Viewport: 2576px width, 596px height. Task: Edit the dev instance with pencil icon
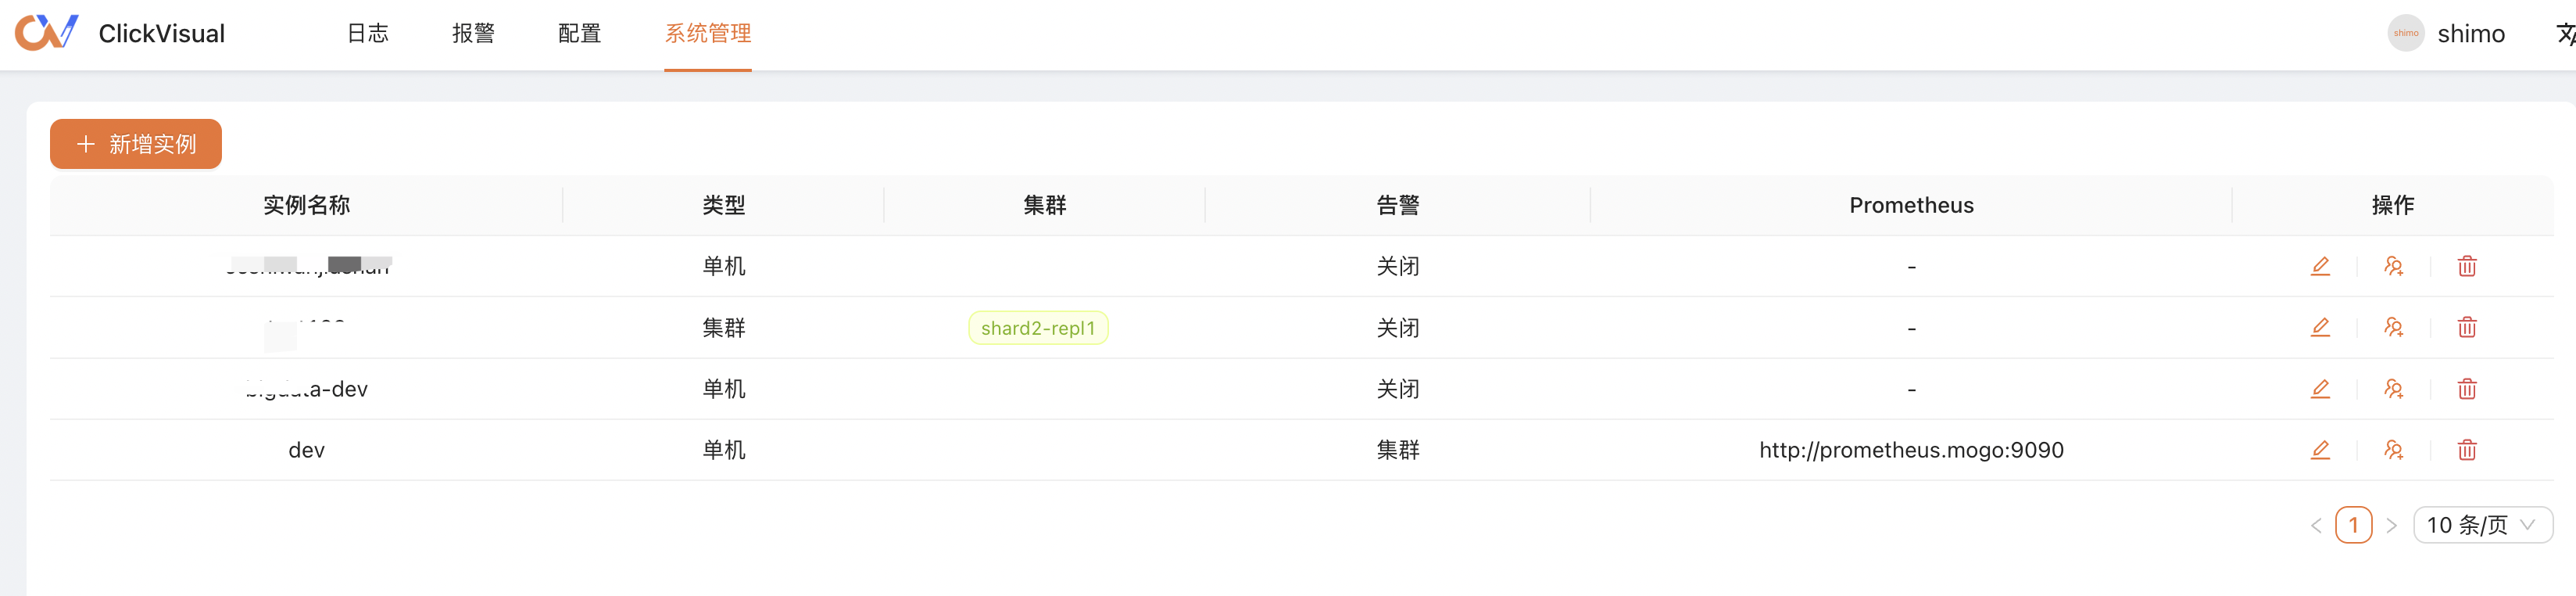(x=2320, y=450)
